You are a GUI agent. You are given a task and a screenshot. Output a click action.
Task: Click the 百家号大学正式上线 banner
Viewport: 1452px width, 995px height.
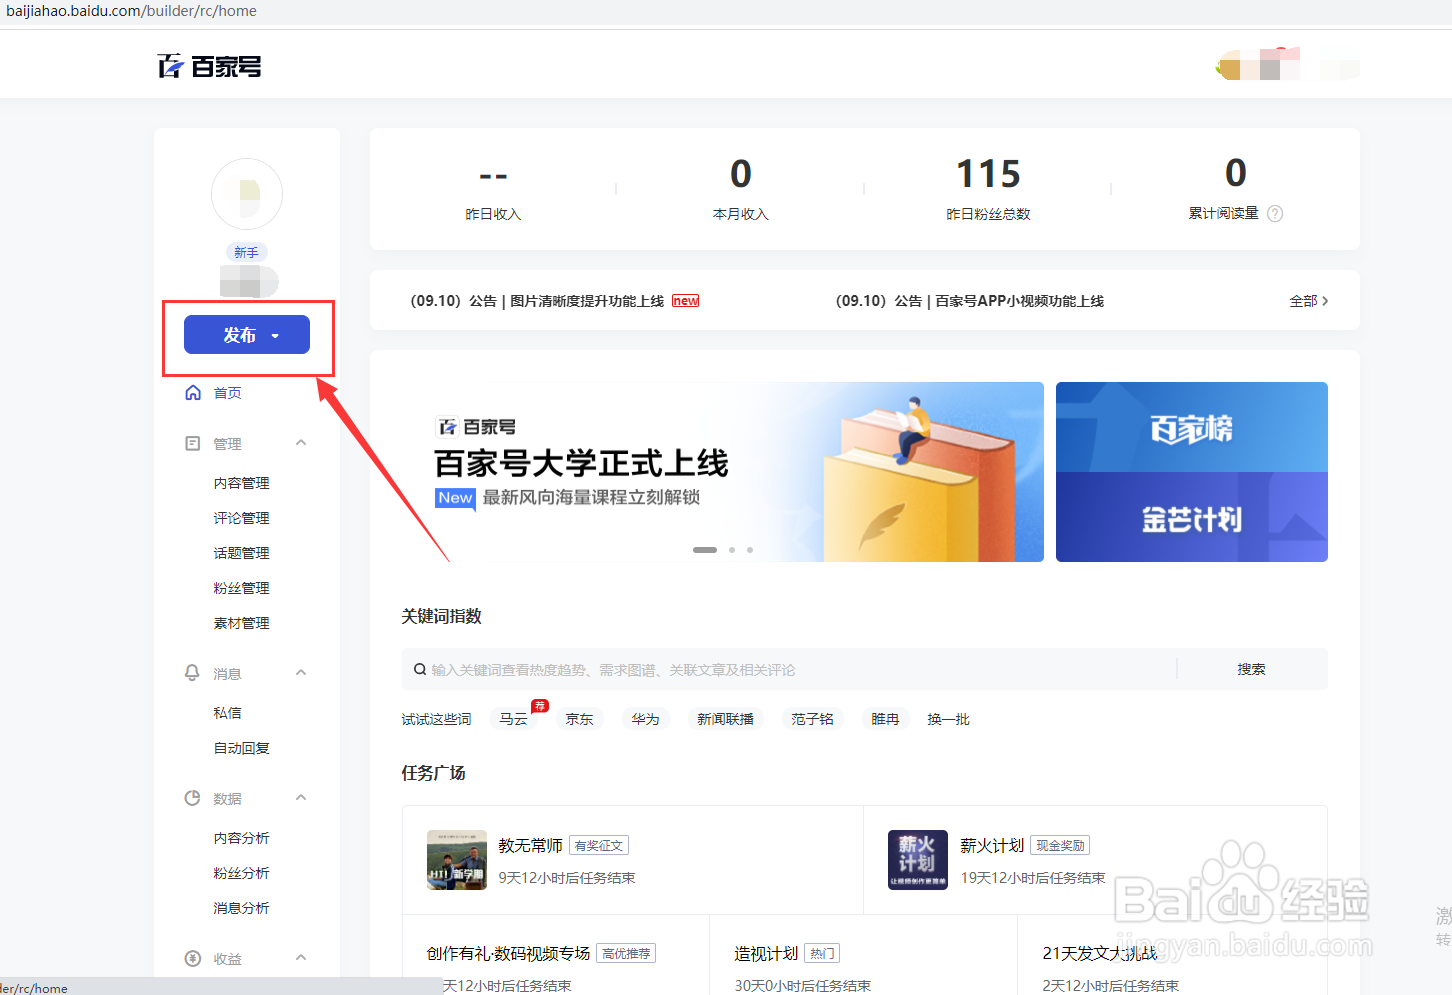[x=722, y=472]
